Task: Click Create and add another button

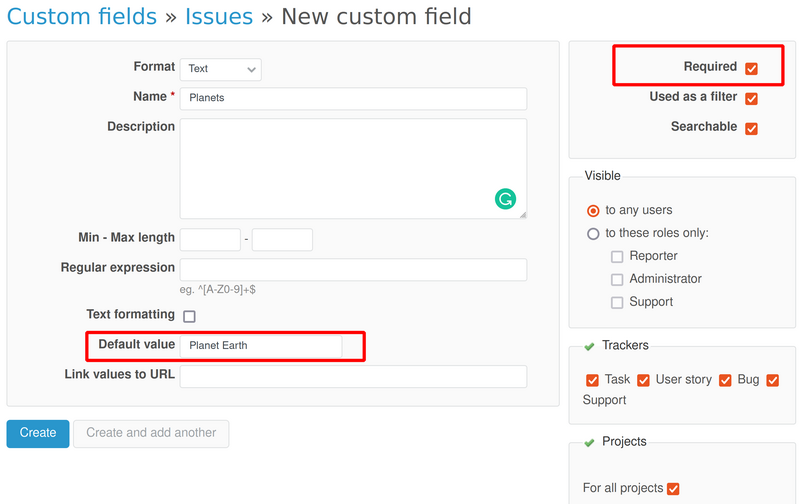Action: 151,433
